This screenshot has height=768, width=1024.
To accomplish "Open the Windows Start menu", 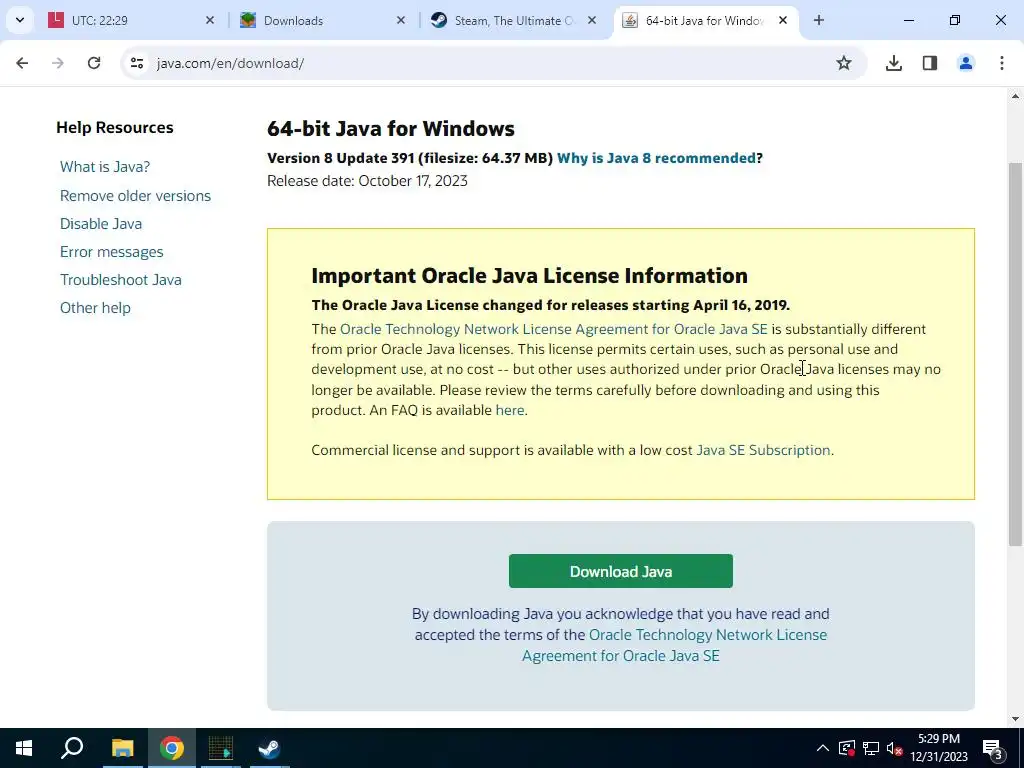I will [x=24, y=748].
